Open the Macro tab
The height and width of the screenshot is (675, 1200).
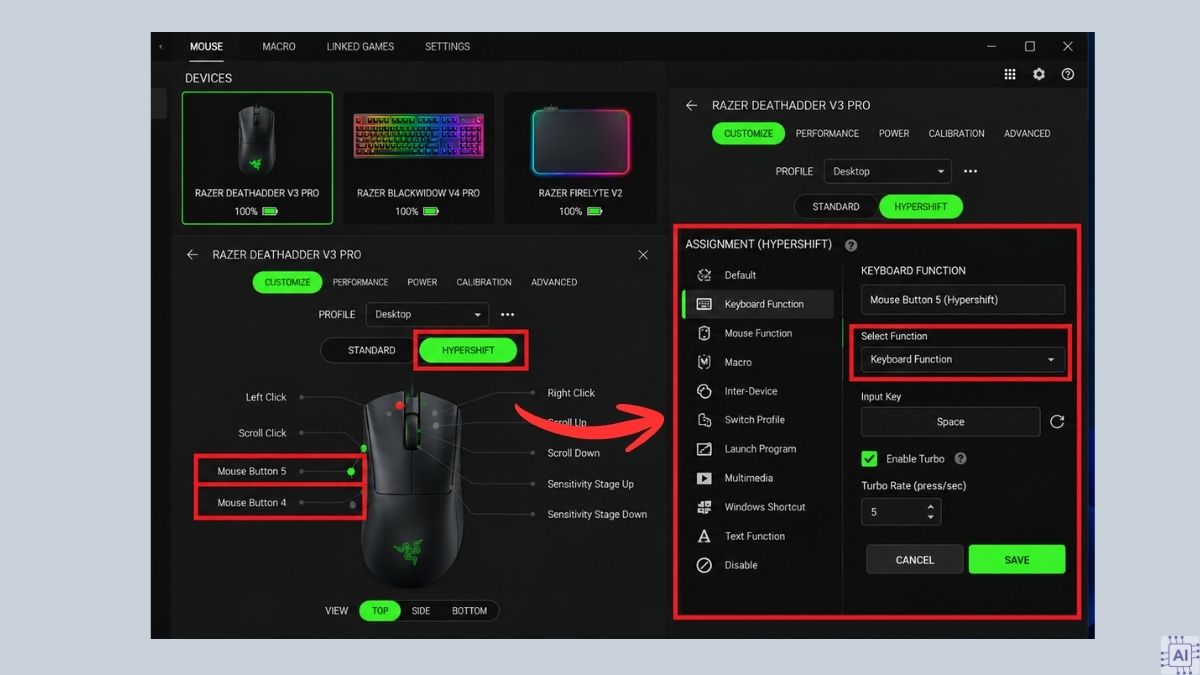tap(279, 46)
